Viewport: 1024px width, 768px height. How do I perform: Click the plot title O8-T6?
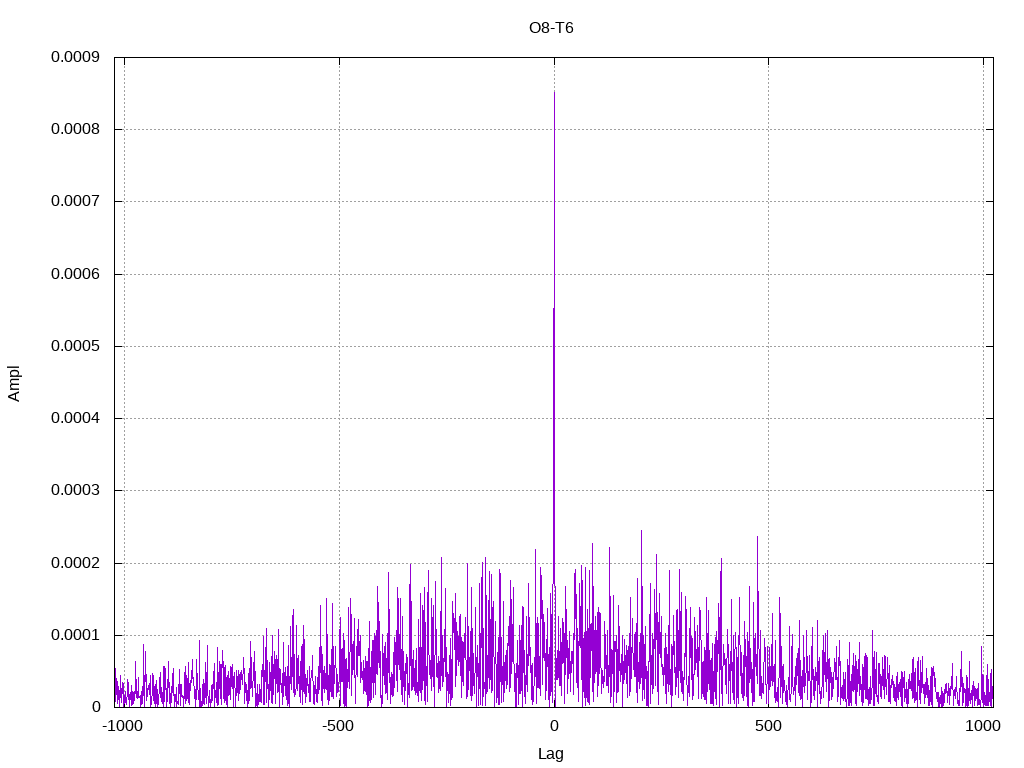(551, 28)
